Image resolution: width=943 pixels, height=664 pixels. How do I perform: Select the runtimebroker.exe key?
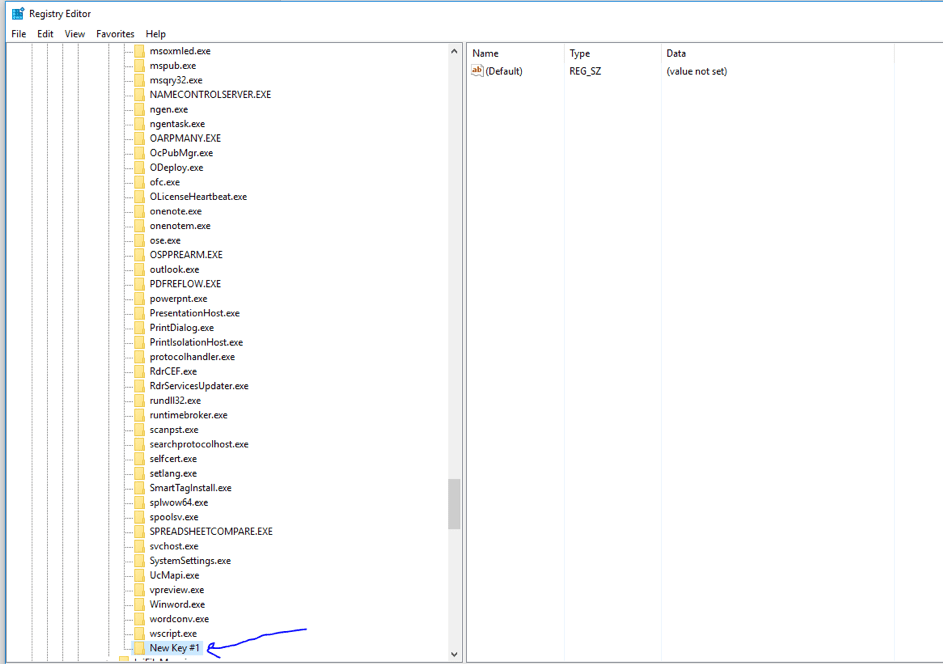[x=188, y=415]
